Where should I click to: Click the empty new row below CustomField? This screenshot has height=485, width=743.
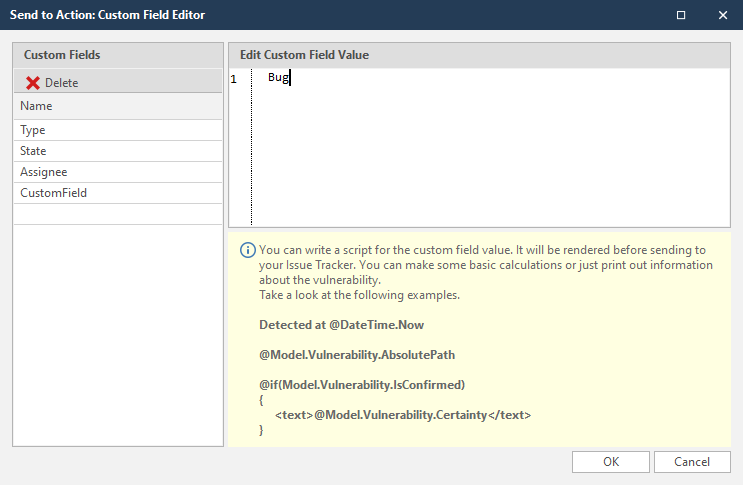(117, 214)
